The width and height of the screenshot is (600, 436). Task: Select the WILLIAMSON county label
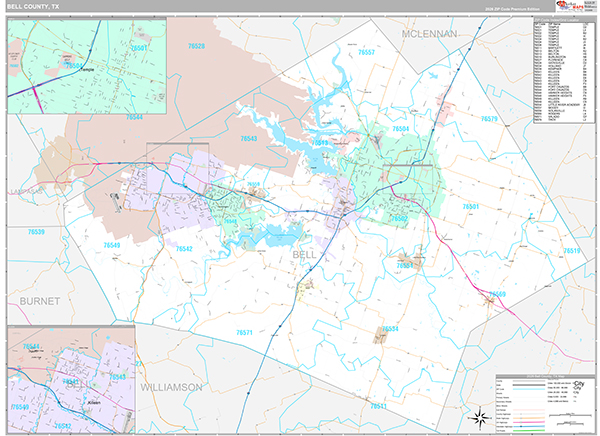click(x=171, y=387)
